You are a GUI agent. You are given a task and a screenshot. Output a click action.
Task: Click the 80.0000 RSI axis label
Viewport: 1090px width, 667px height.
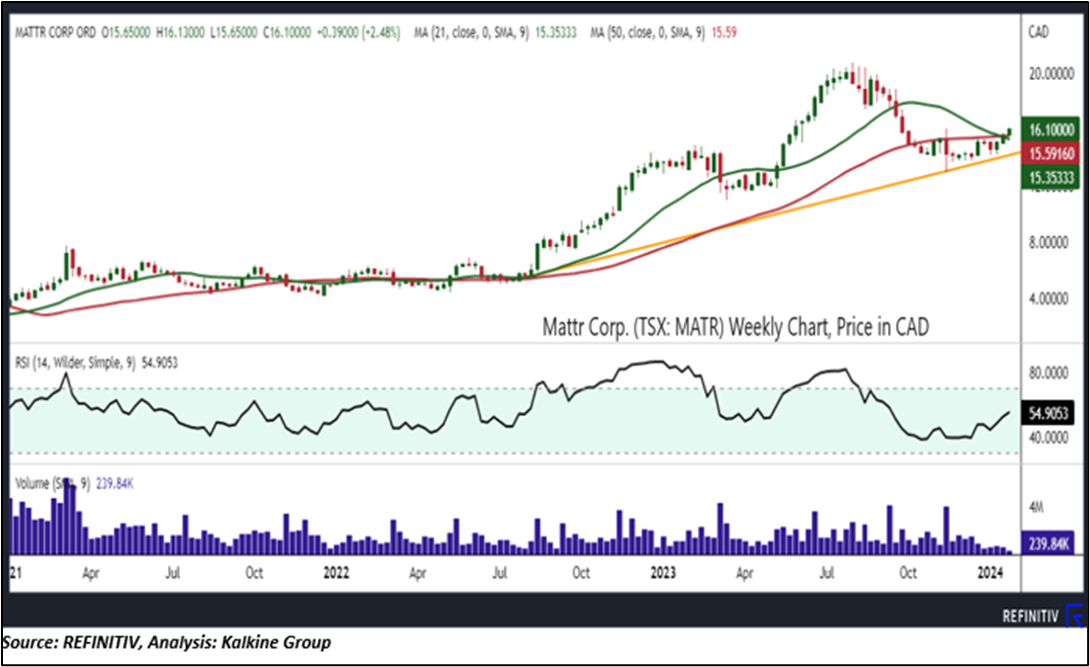1048,374
